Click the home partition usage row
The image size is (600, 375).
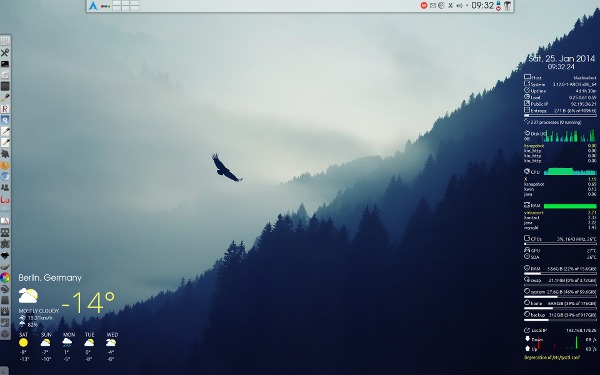coord(560,303)
